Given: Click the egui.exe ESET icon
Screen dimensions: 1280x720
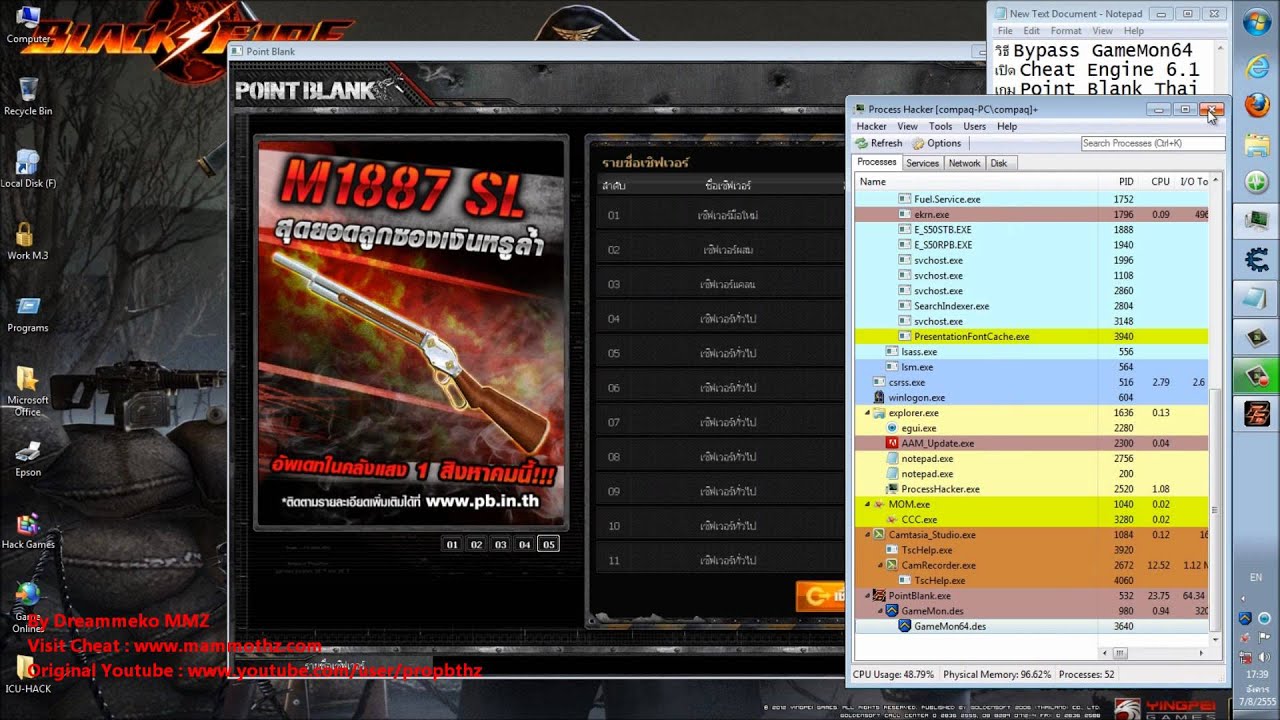Looking at the screenshot, I should (892, 428).
